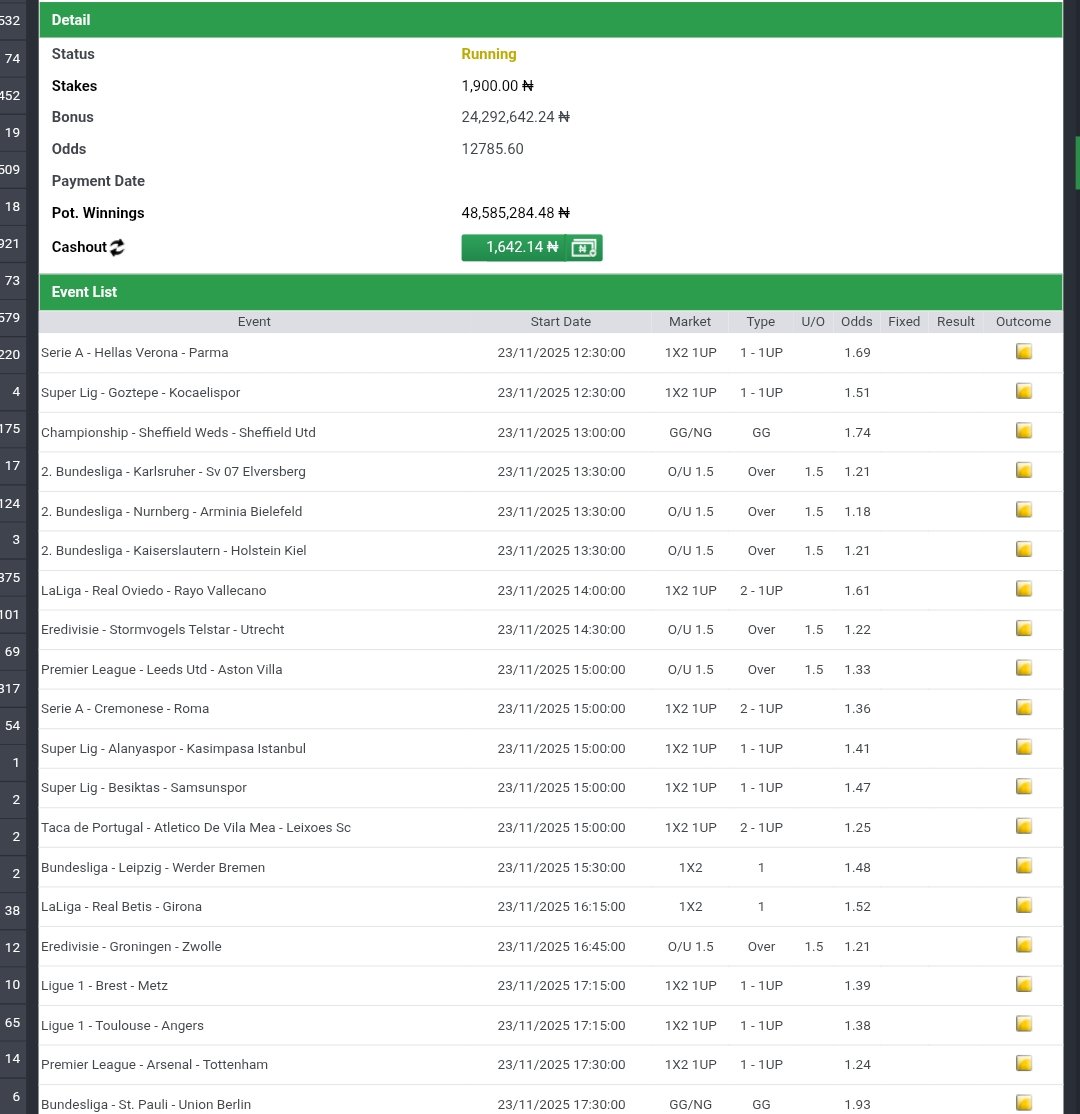Select Serie A - Cremonese - Roma event
This screenshot has width=1080, height=1114.
pos(125,708)
